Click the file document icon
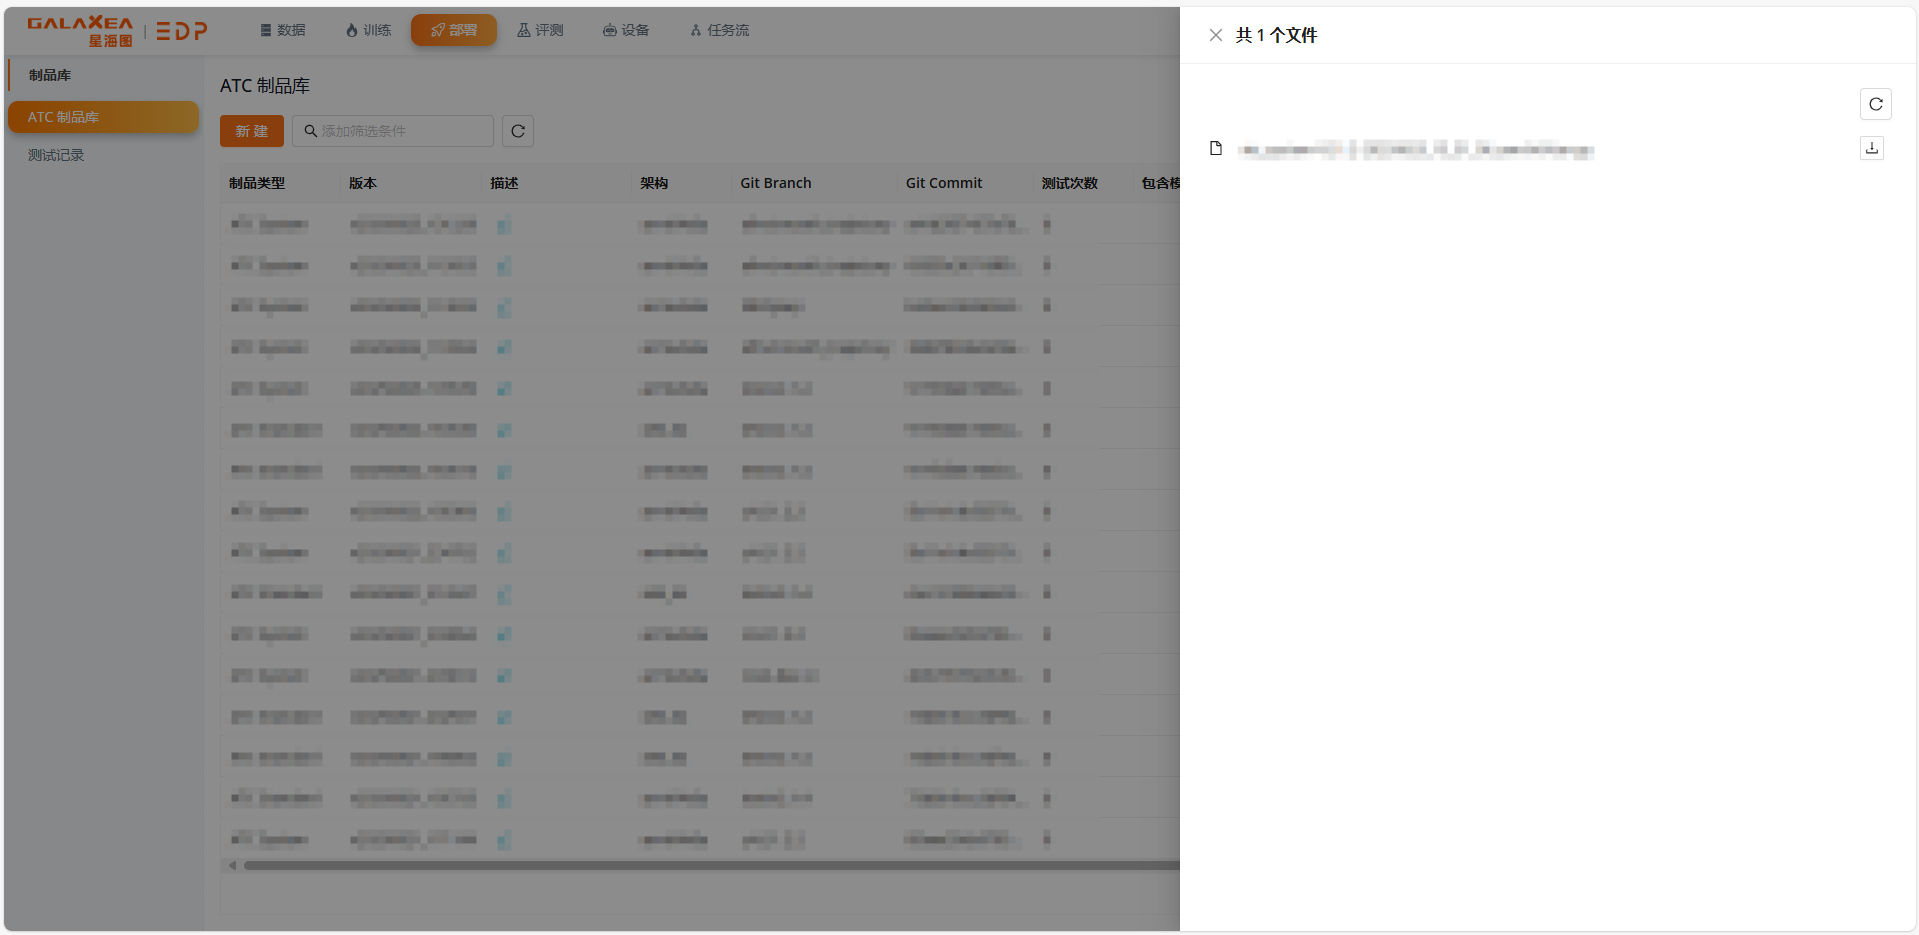 [x=1216, y=149]
